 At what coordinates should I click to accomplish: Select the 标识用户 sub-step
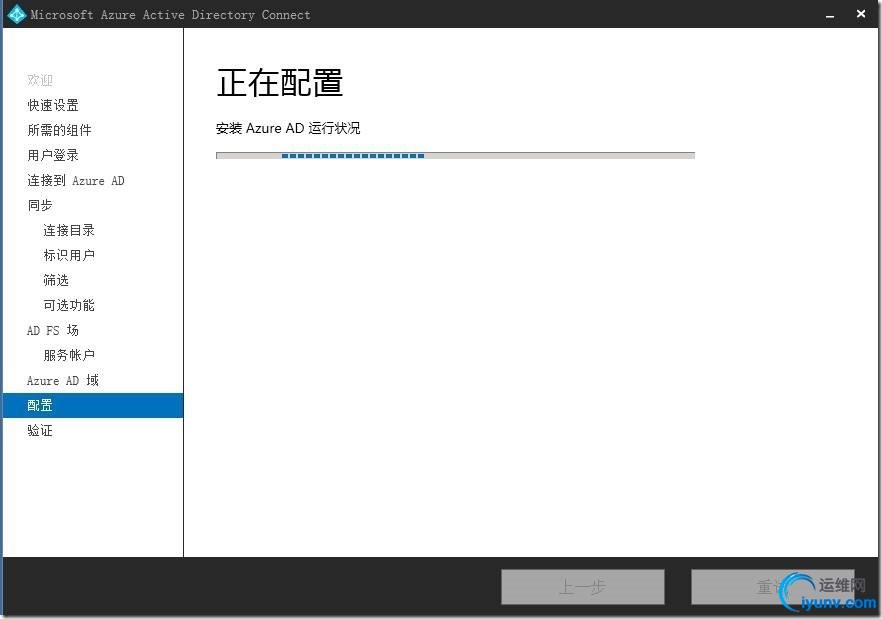pyautogui.click(x=69, y=255)
